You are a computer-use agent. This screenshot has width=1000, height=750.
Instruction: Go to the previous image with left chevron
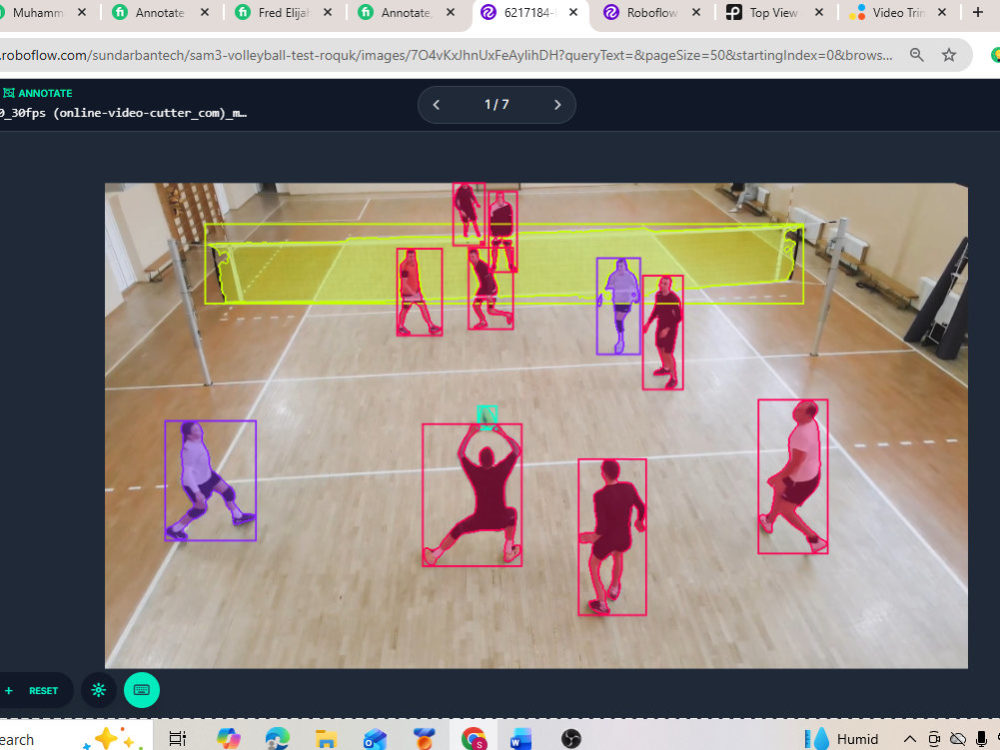pos(436,105)
